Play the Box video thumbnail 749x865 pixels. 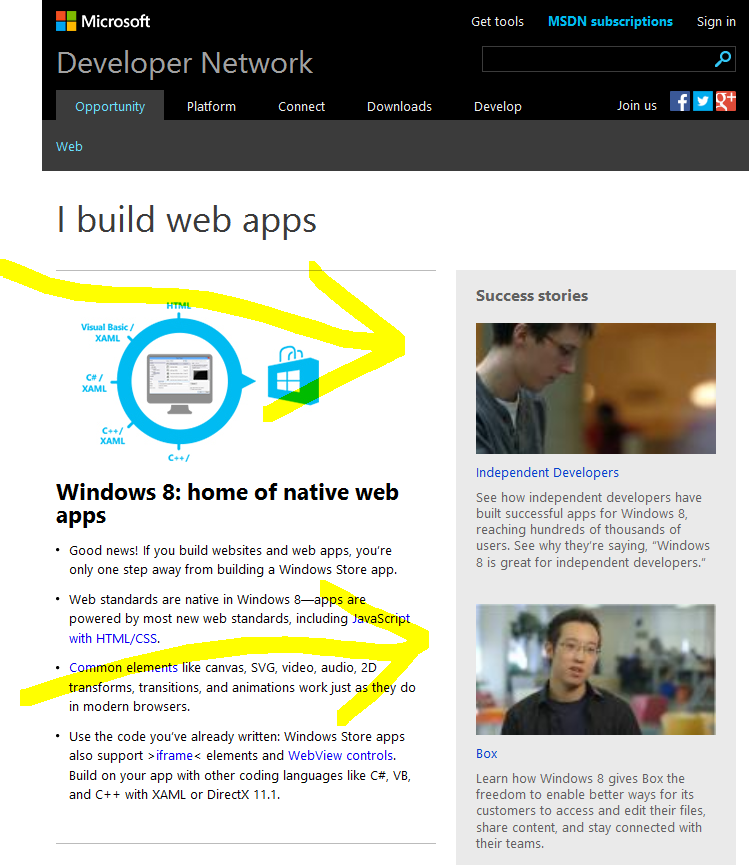pyautogui.click(x=596, y=669)
